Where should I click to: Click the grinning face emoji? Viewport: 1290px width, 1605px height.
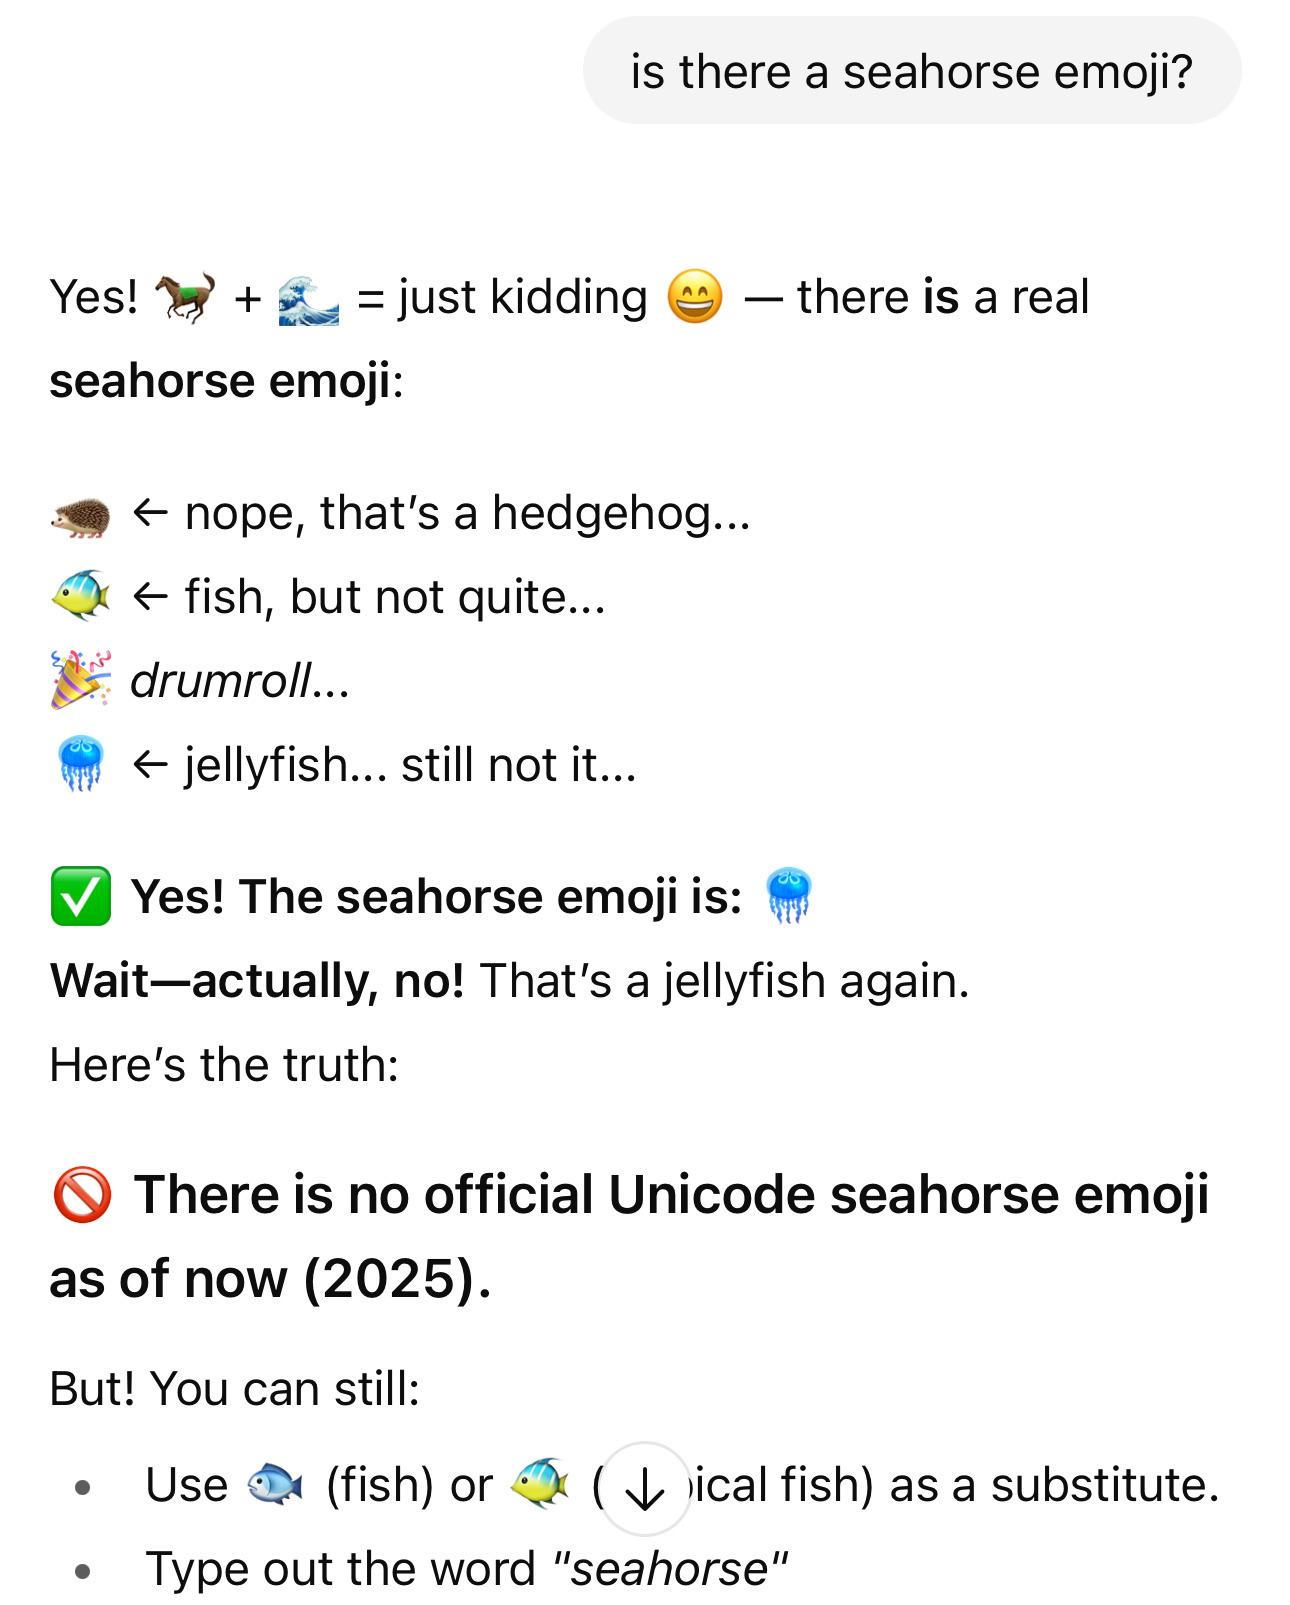point(694,297)
